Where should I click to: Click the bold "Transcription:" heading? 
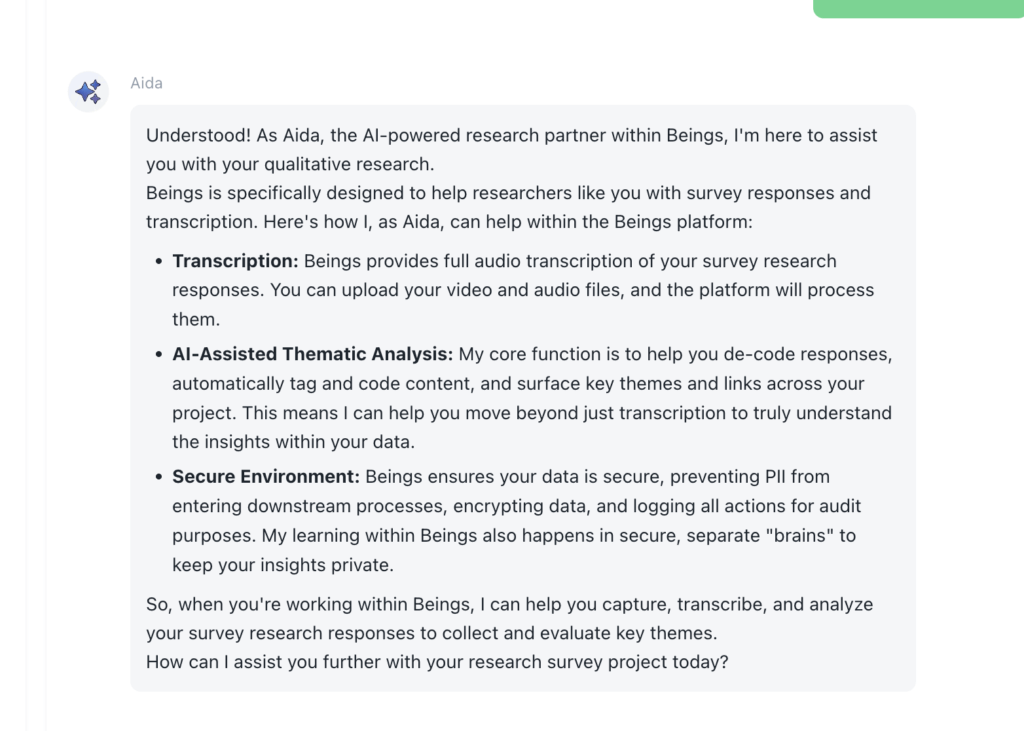234,261
